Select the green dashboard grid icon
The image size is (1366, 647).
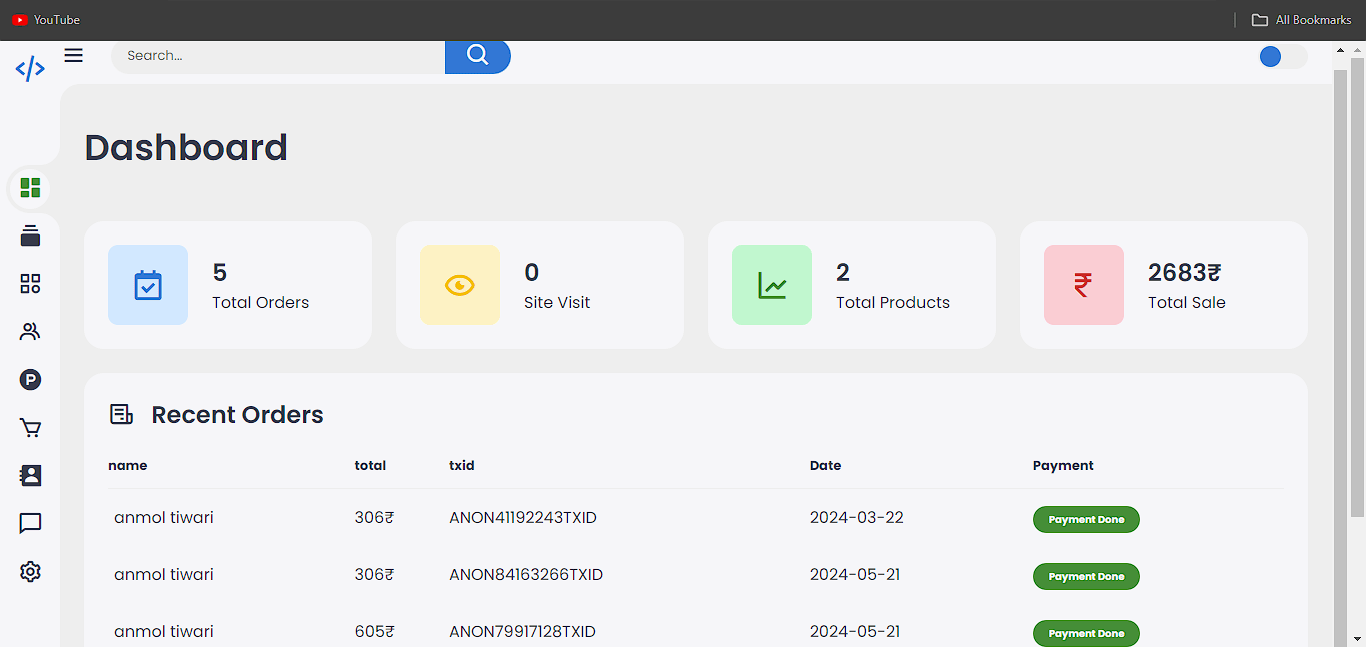pos(30,188)
